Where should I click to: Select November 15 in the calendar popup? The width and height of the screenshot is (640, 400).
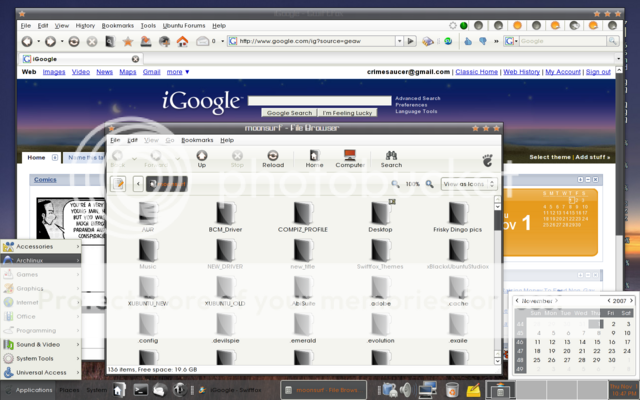[x=597, y=342]
